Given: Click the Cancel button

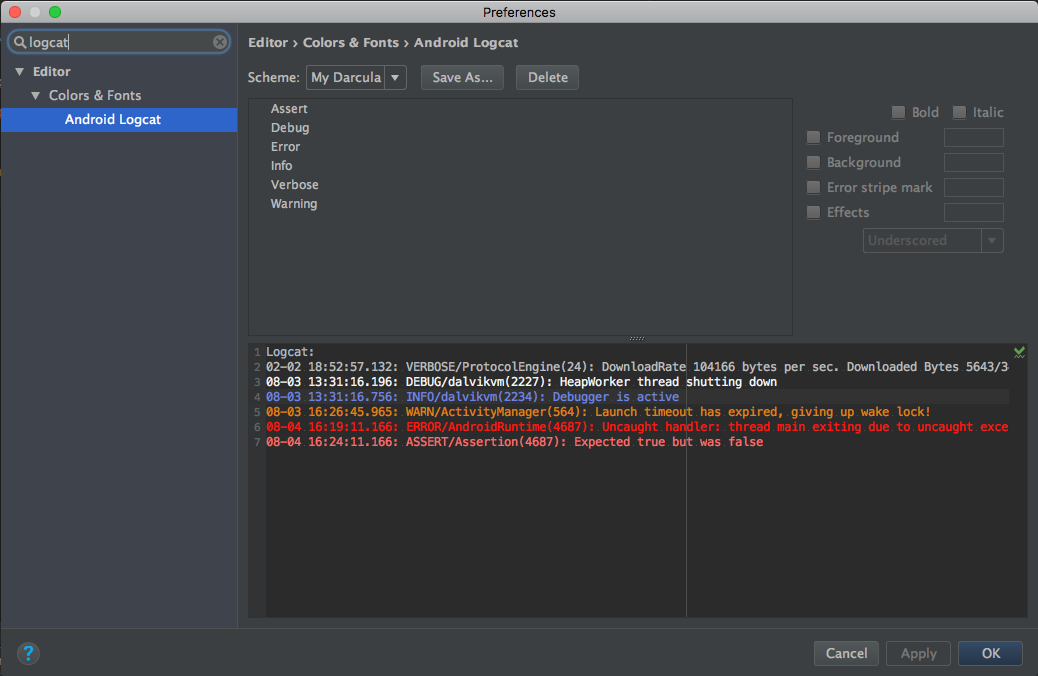Looking at the screenshot, I should [x=846, y=653].
